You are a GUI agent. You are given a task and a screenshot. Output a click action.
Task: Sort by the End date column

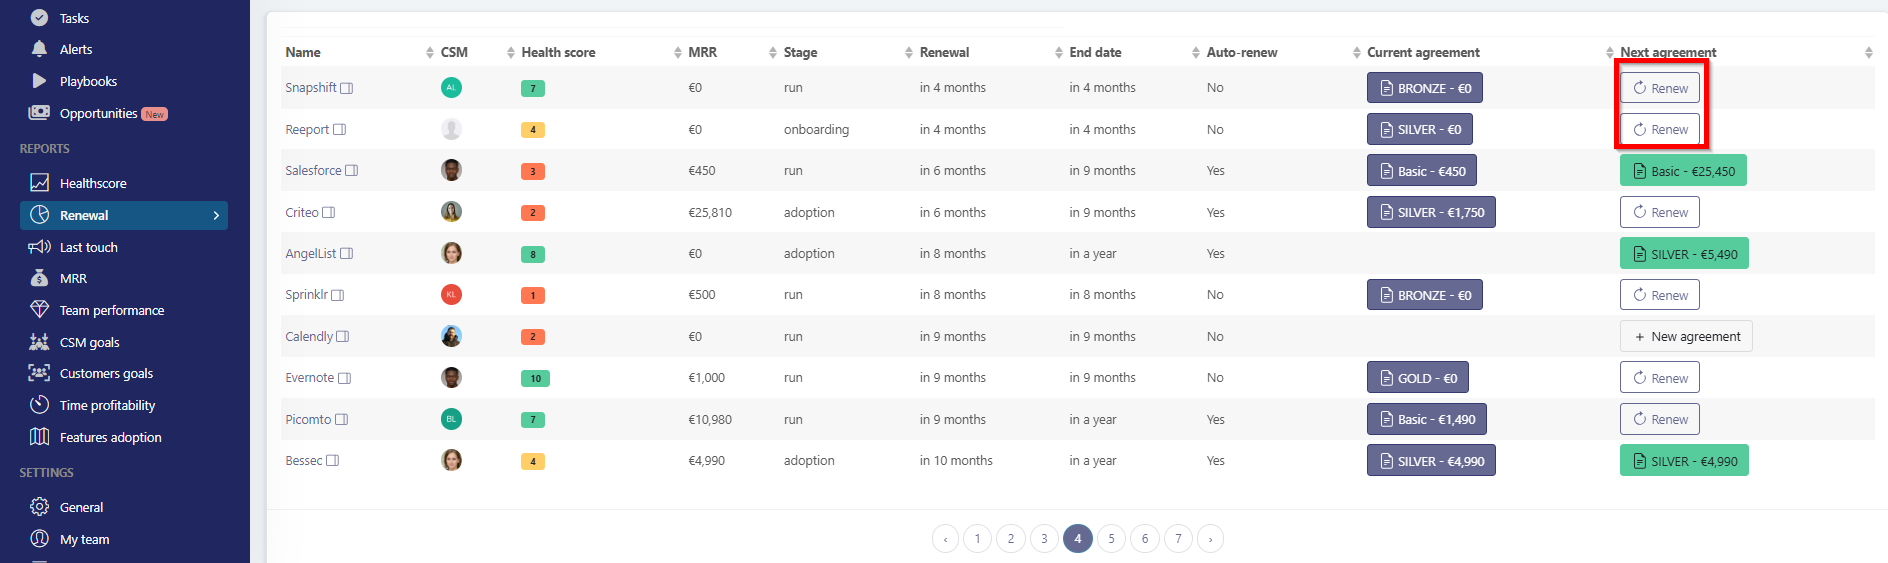pyautogui.click(x=1196, y=52)
